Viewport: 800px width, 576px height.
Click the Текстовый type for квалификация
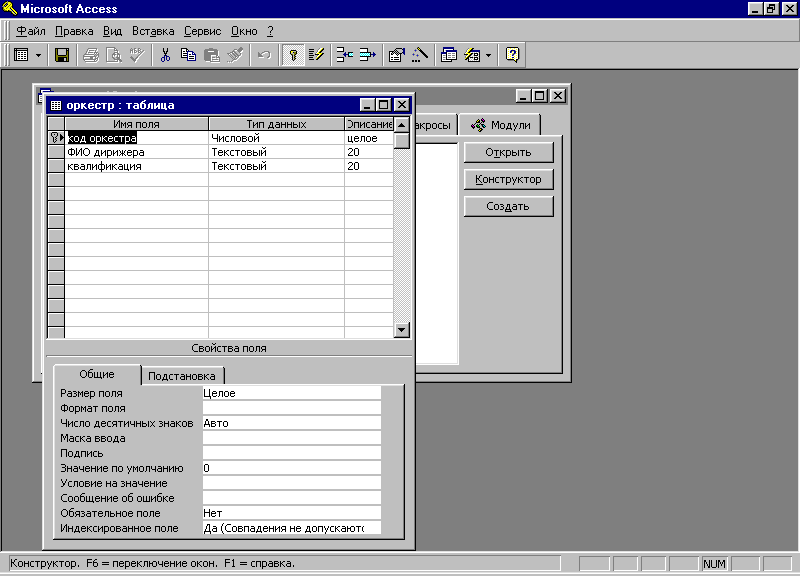(x=277, y=166)
